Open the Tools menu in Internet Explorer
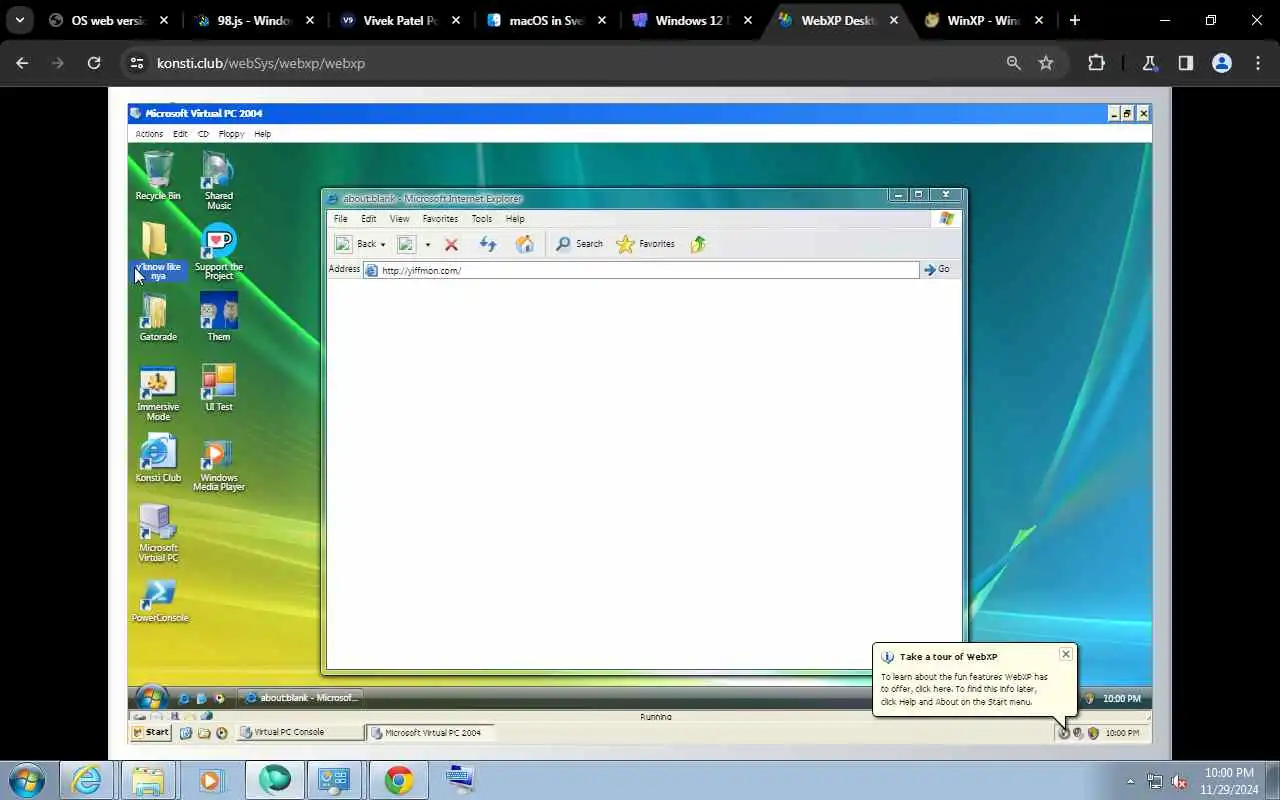Viewport: 1280px width, 800px height. click(482, 219)
